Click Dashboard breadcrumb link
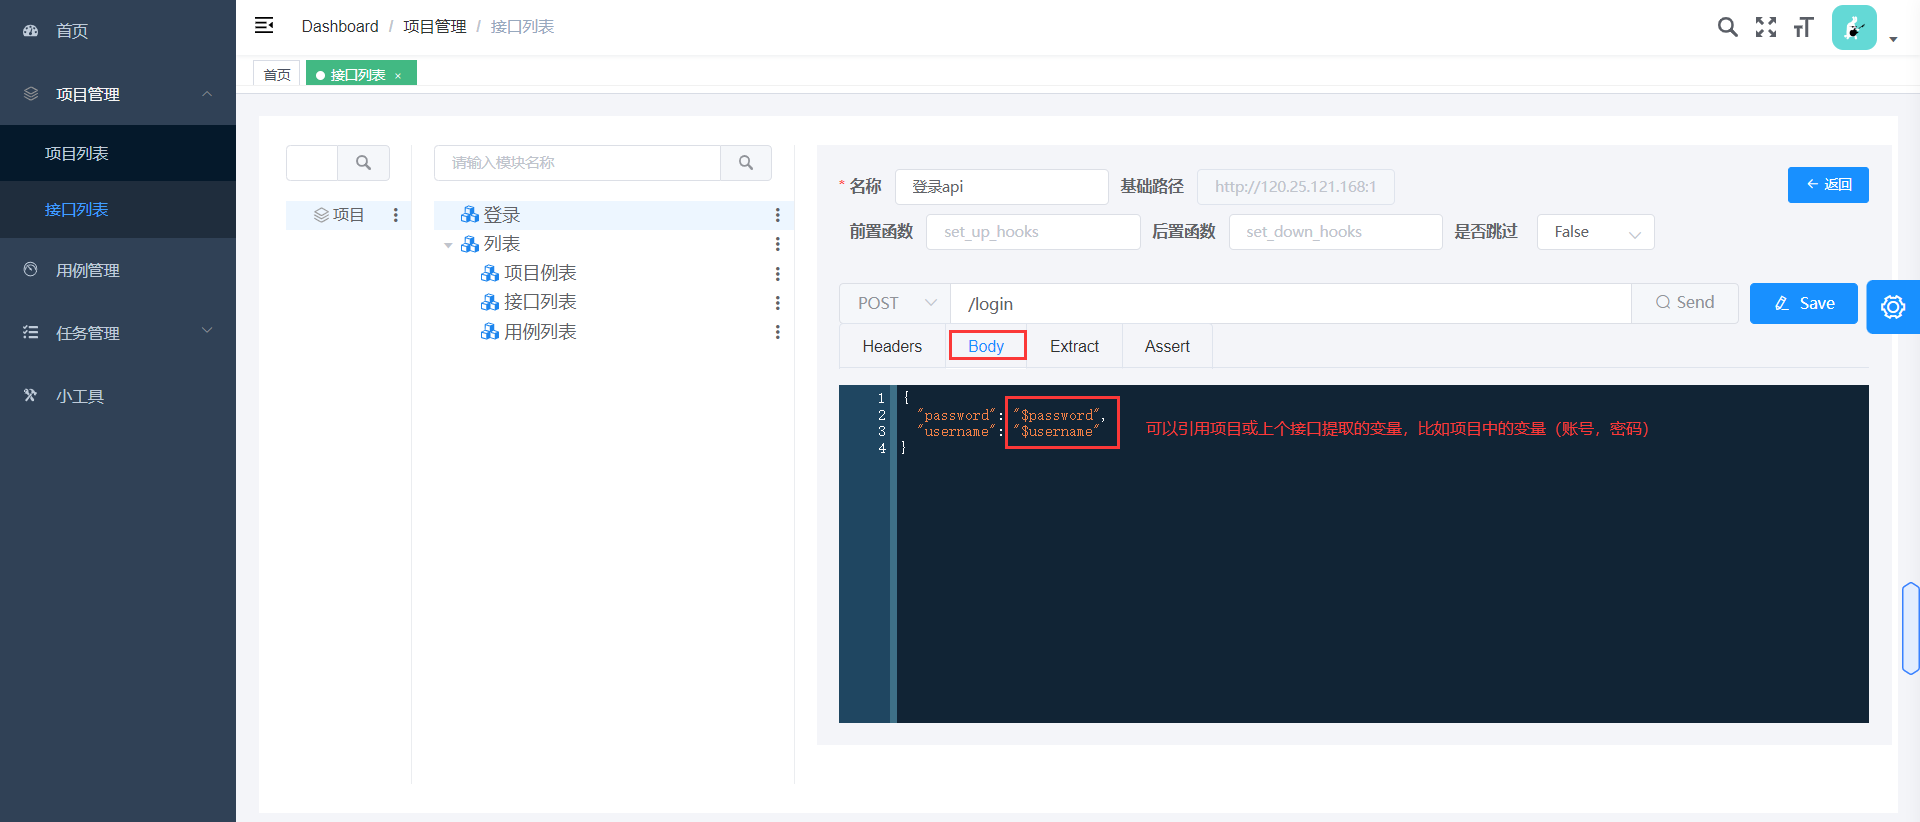This screenshot has width=1920, height=822. [x=340, y=26]
